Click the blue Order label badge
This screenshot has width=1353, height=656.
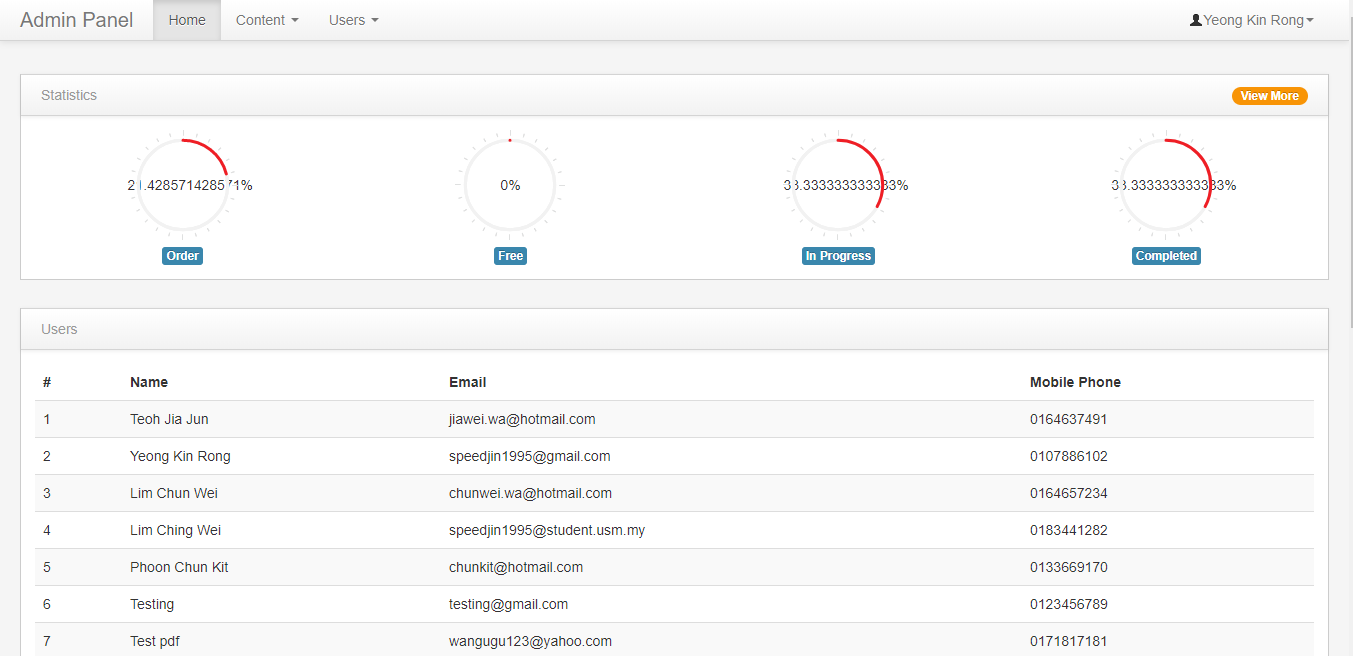click(x=183, y=256)
